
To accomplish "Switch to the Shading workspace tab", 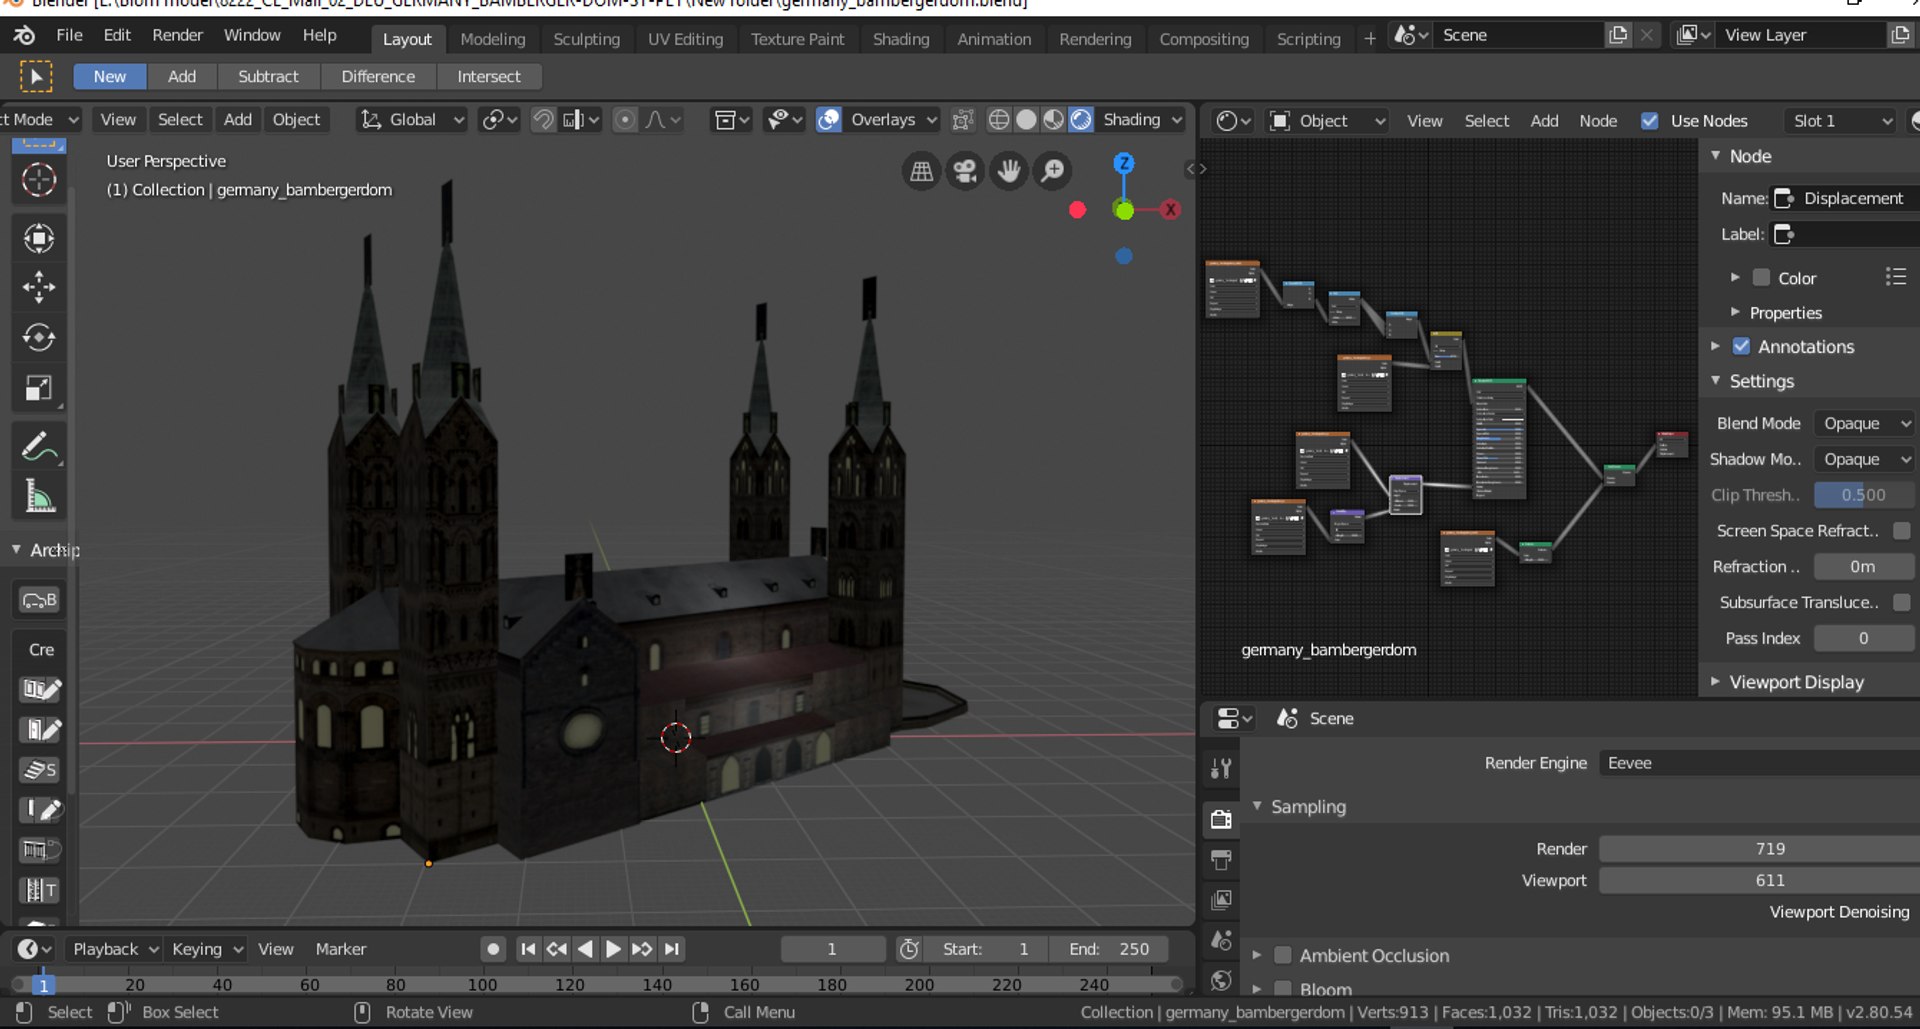I will coord(900,39).
